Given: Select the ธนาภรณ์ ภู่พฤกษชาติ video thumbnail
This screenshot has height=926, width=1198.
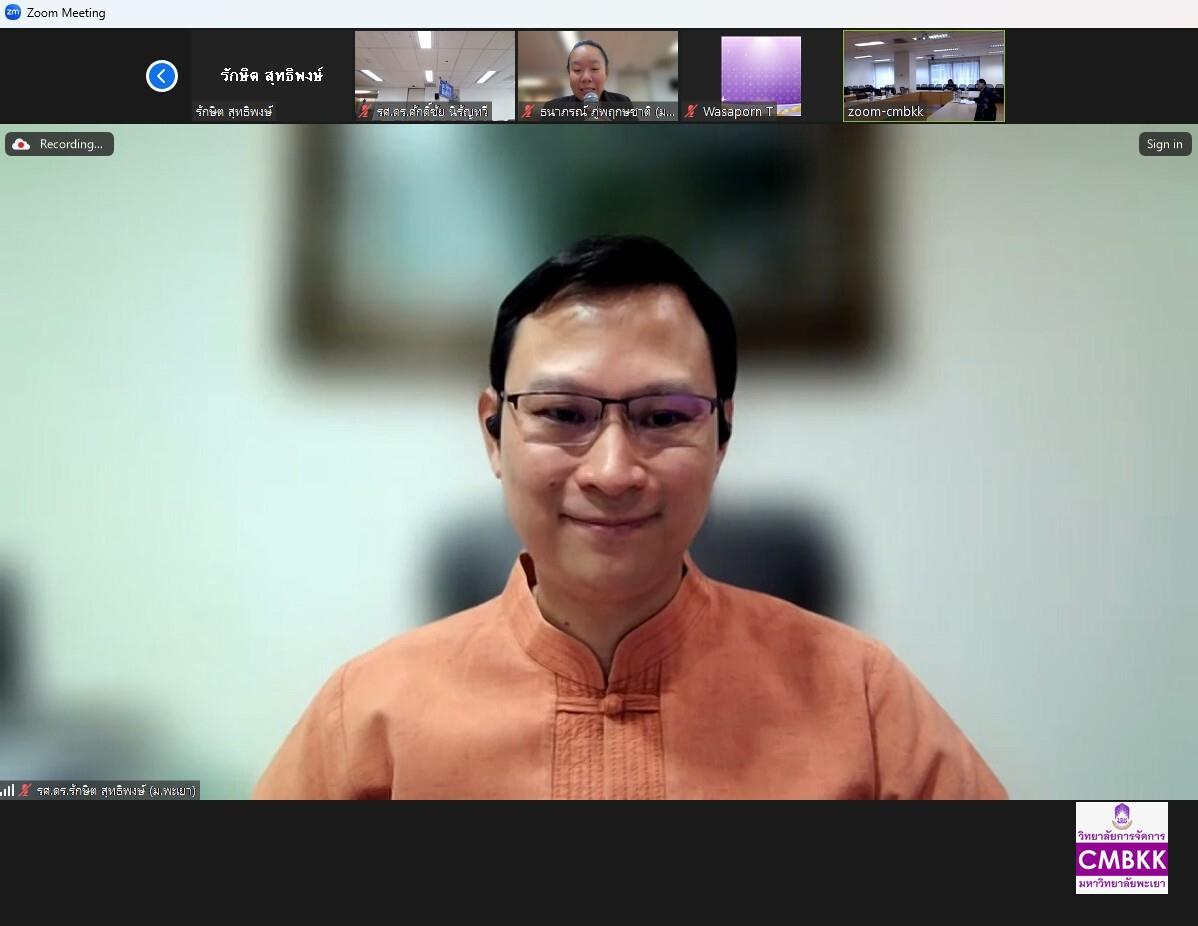Looking at the screenshot, I should 597,76.
